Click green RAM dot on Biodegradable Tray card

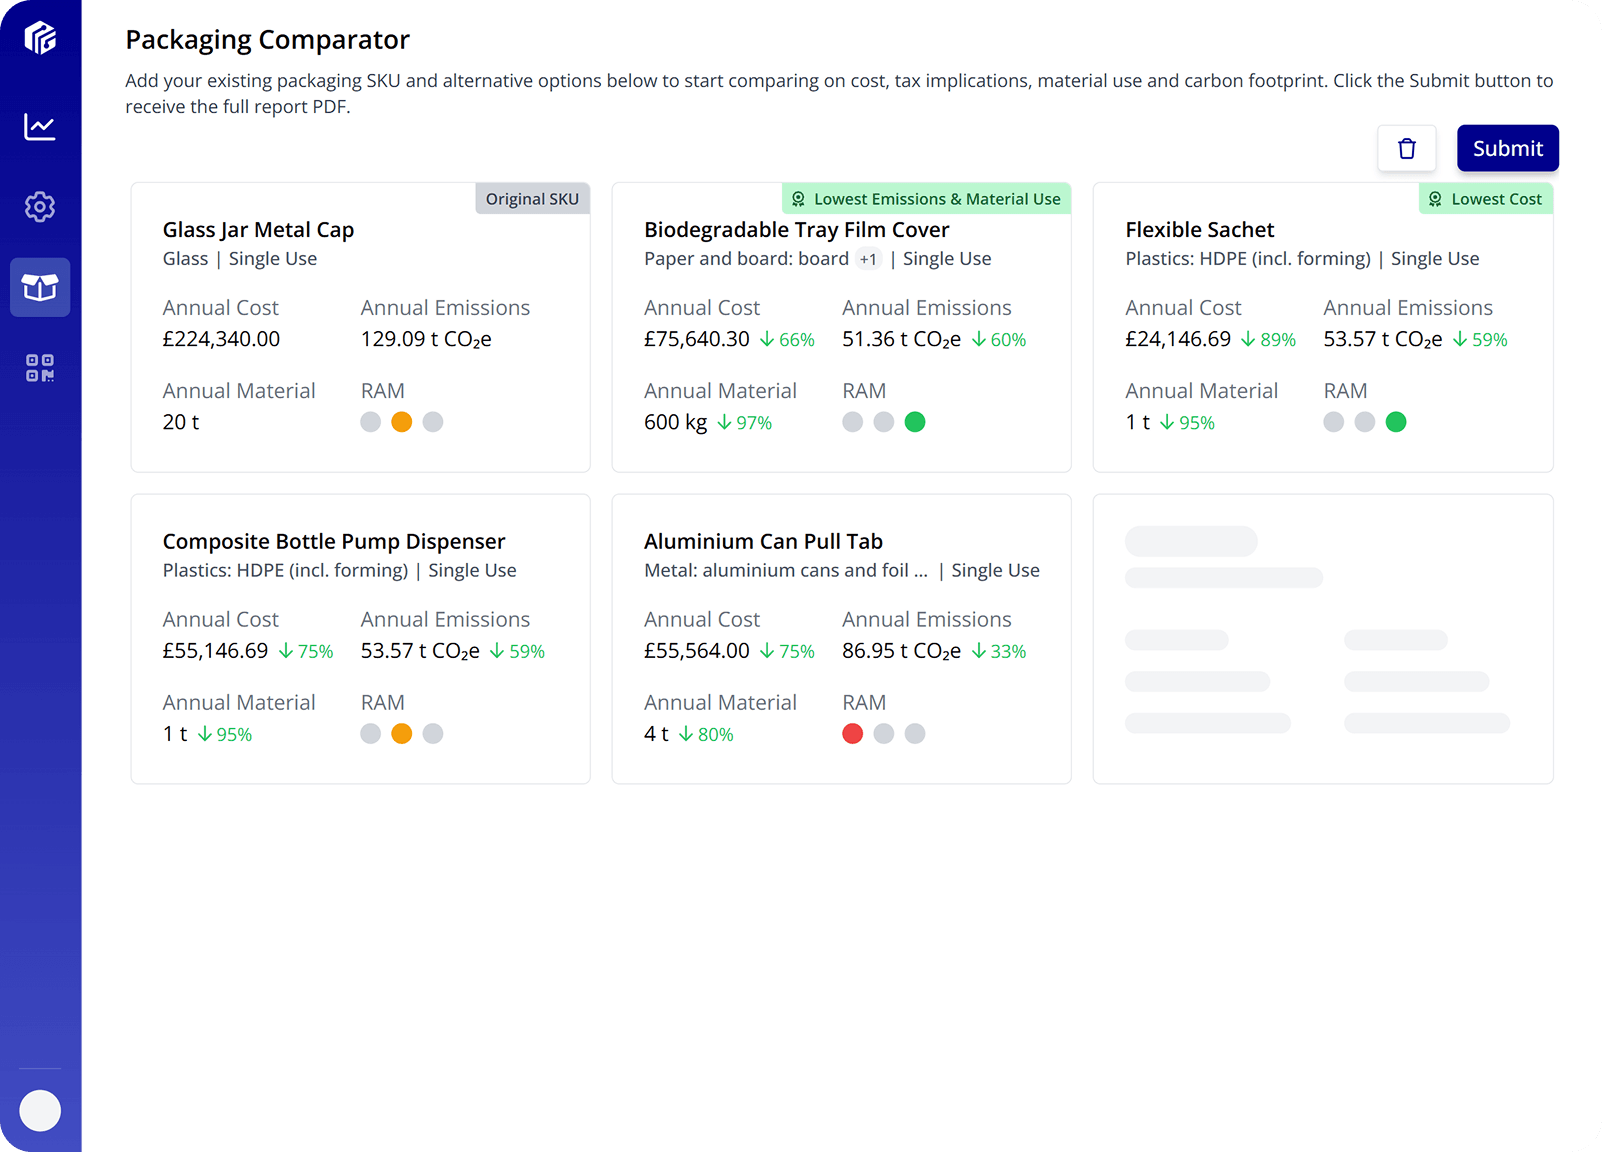914,422
